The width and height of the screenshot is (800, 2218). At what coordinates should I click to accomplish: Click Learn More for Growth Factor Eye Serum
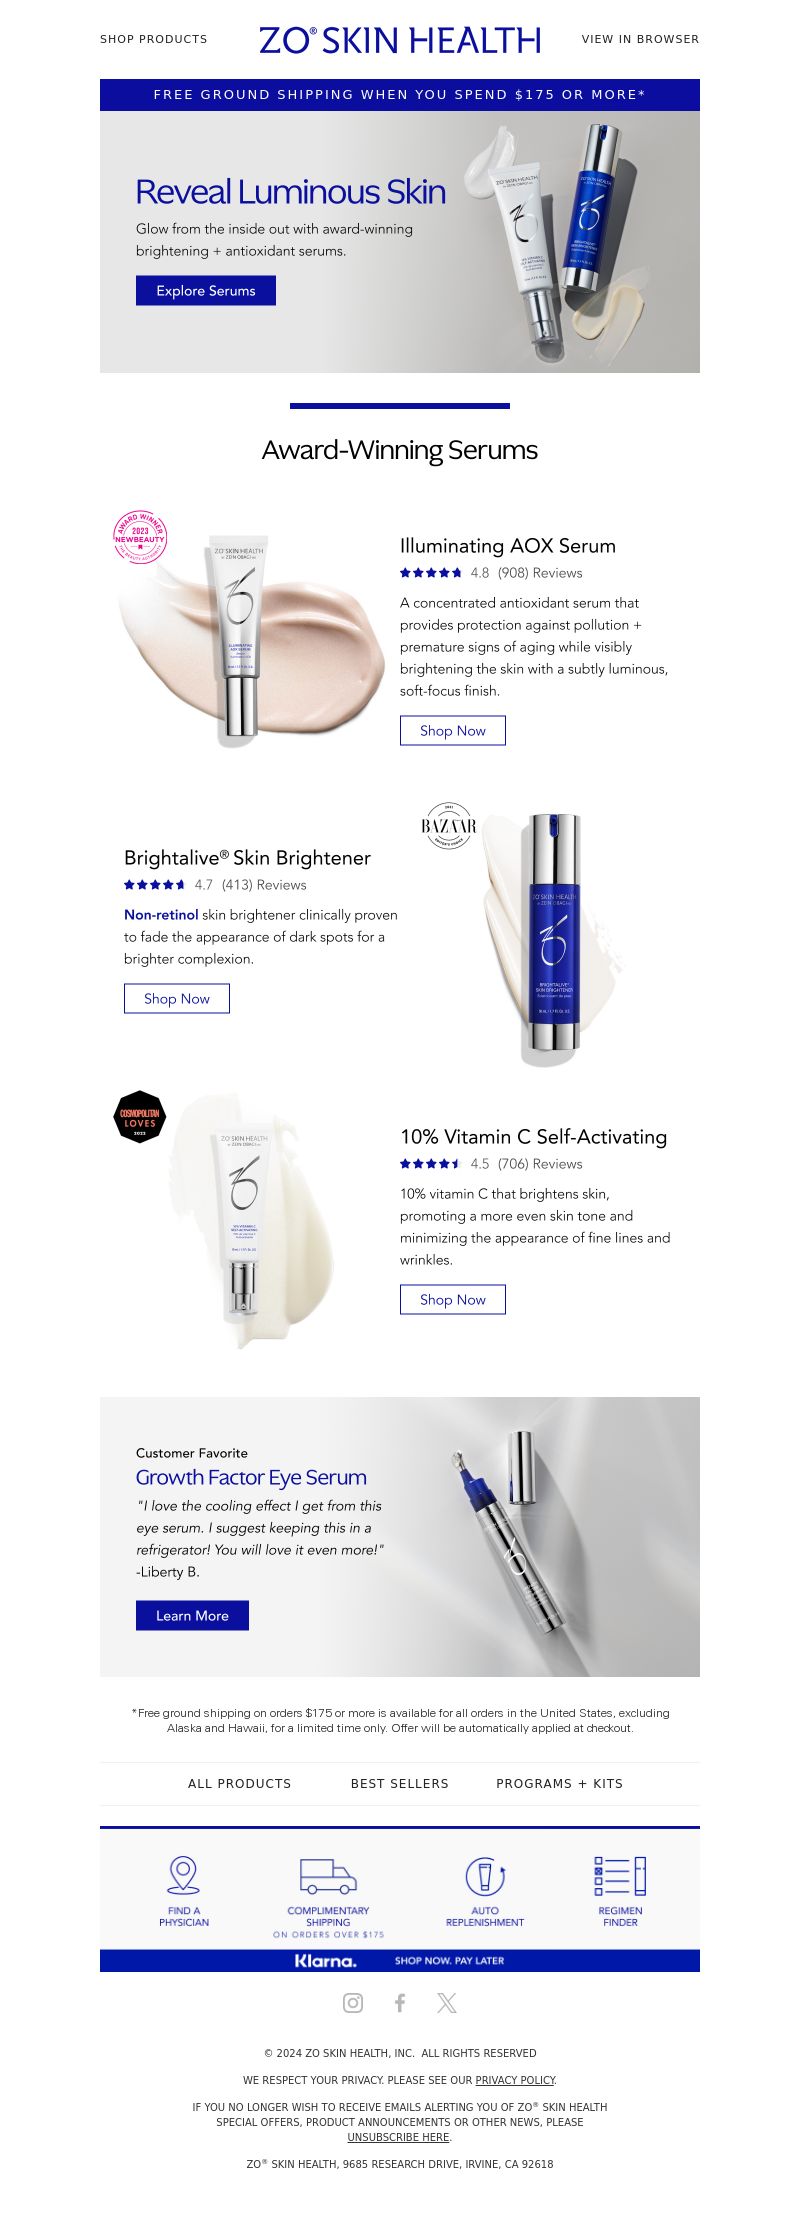coord(192,1615)
